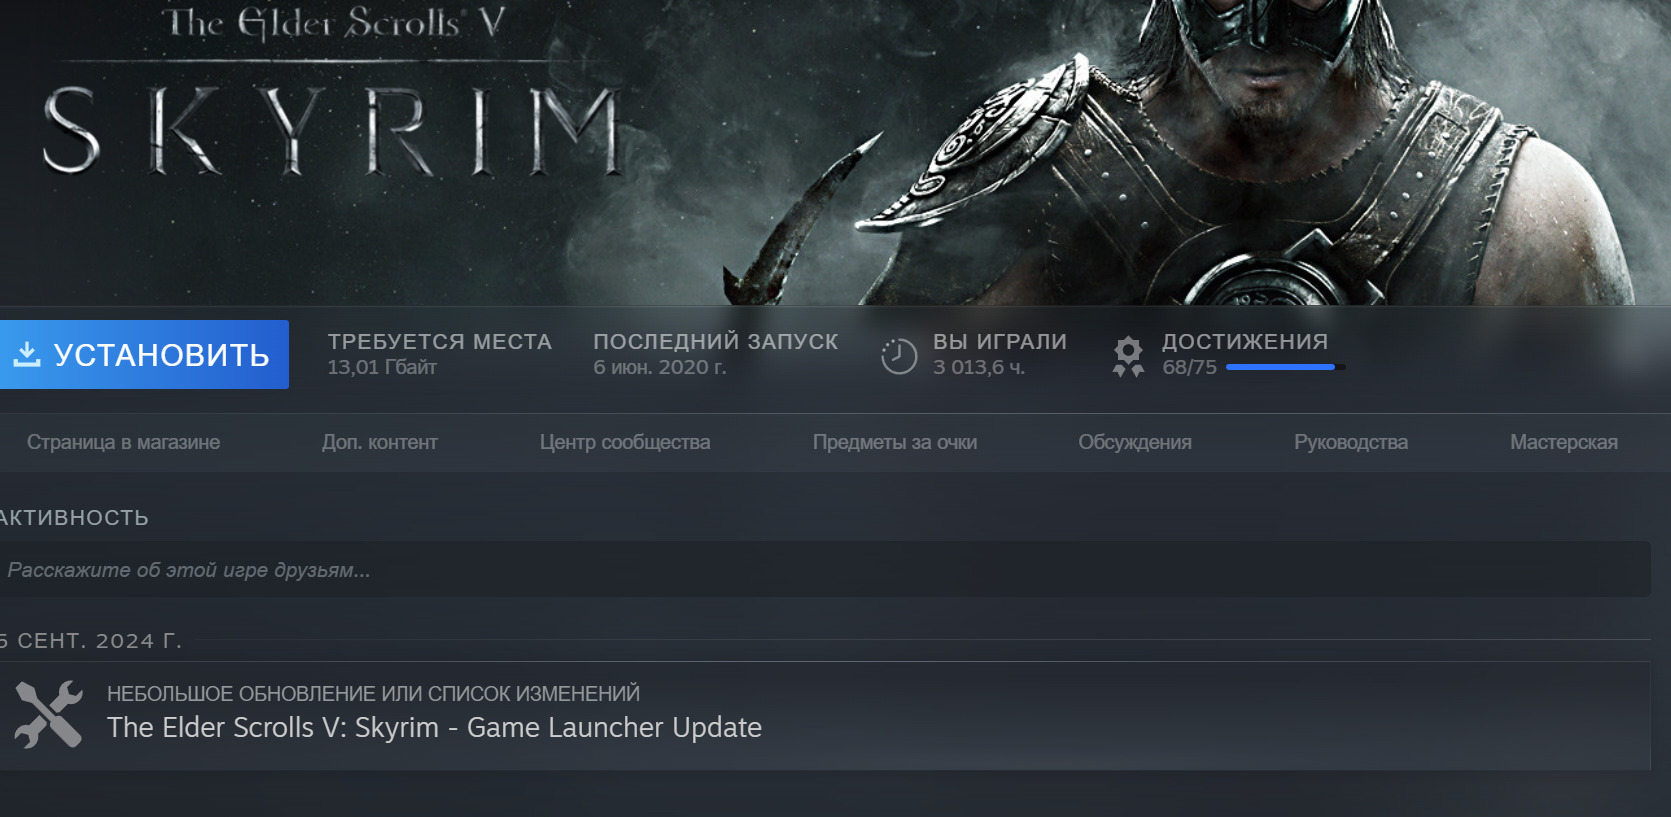Go to Центр сообщества tab

point(625,442)
